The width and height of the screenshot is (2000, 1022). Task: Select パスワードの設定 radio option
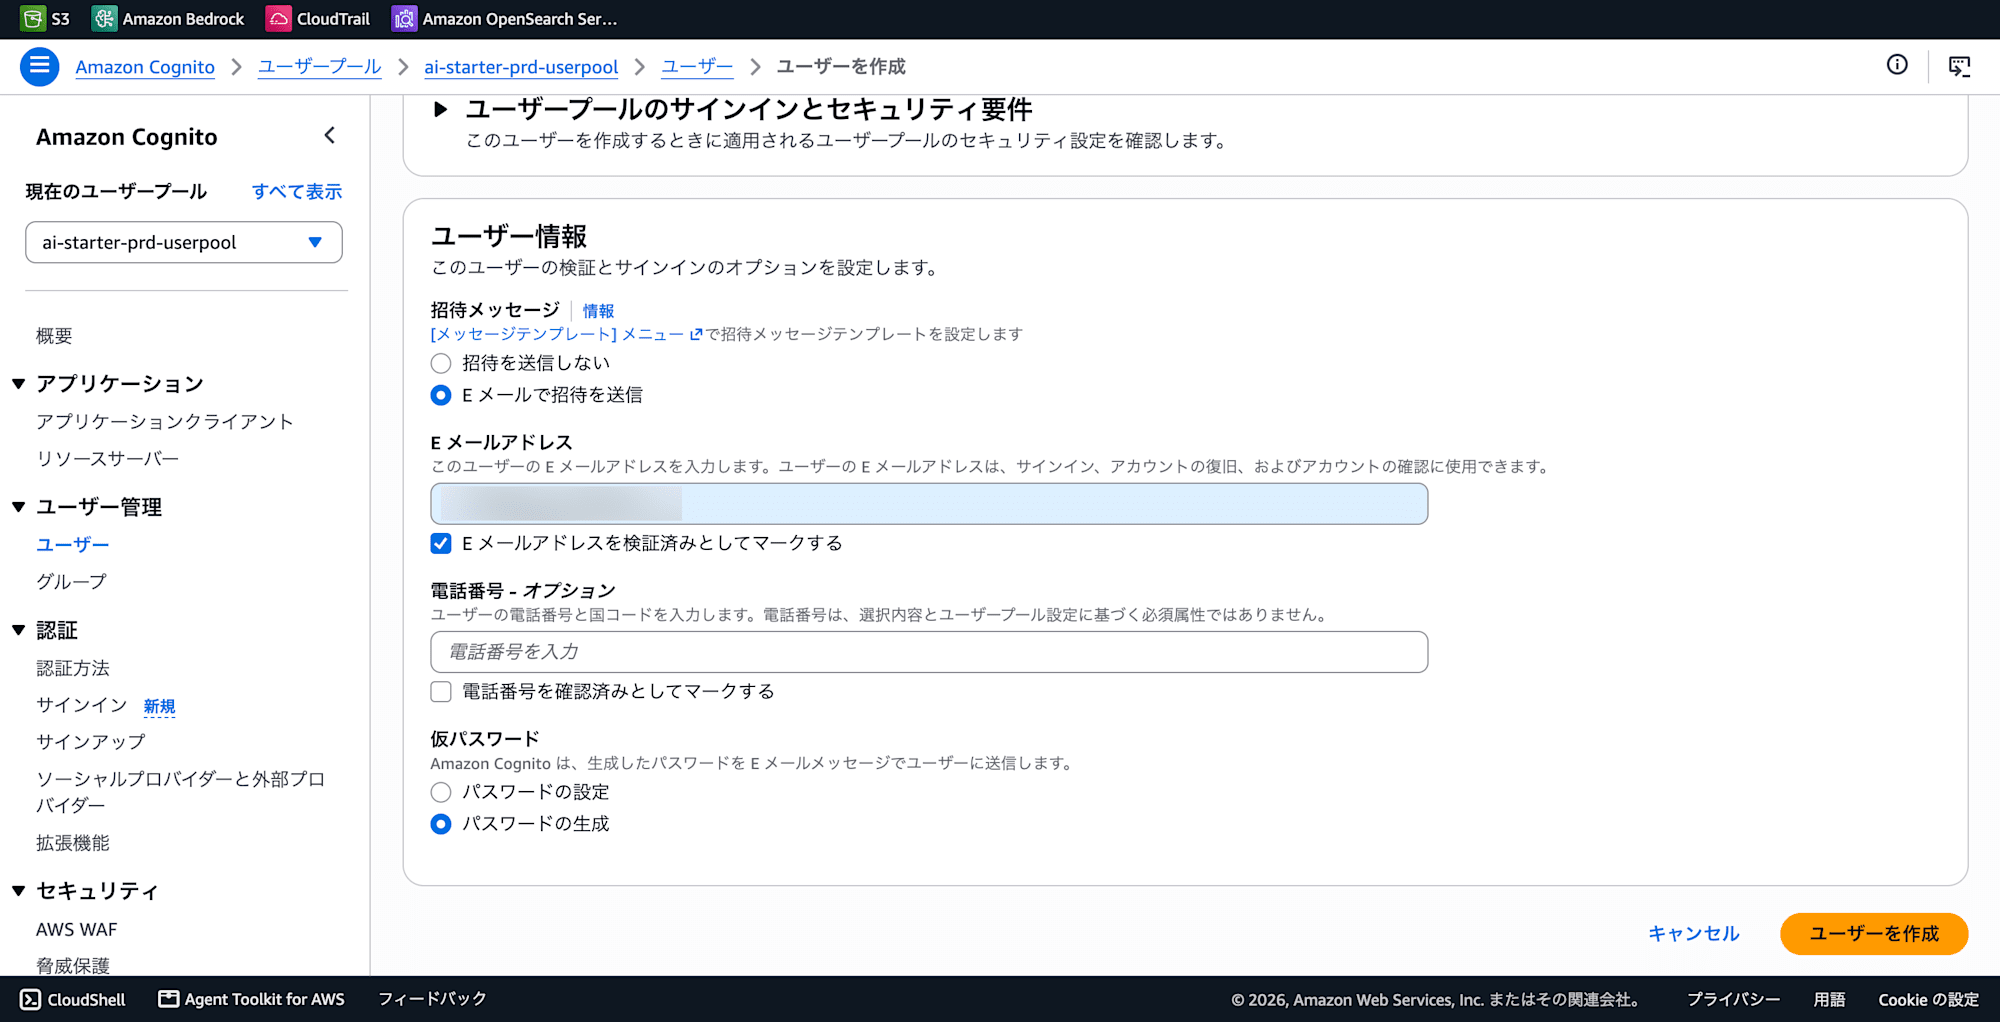click(x=441, y=792)
